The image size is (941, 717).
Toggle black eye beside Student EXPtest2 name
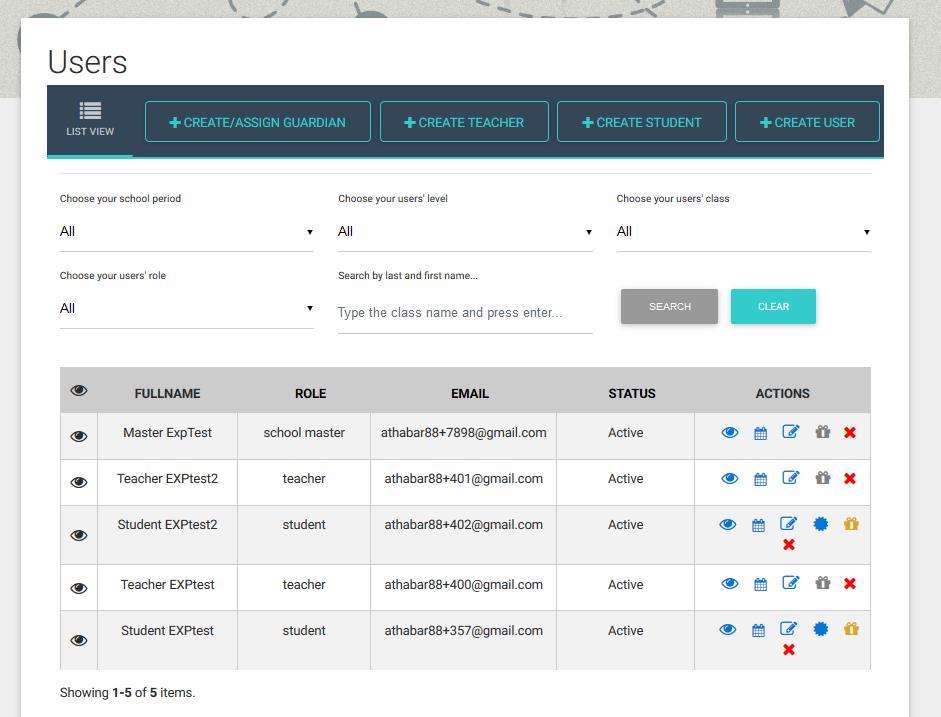79,535
